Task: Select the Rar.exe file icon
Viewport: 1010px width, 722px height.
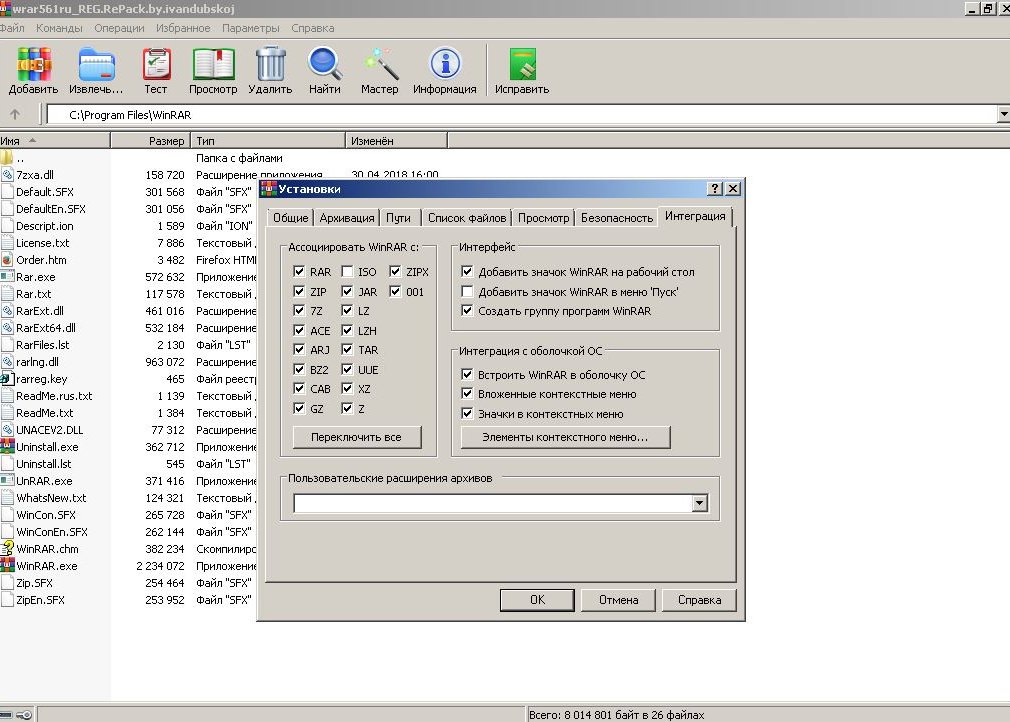Action: tap(7, 276)
